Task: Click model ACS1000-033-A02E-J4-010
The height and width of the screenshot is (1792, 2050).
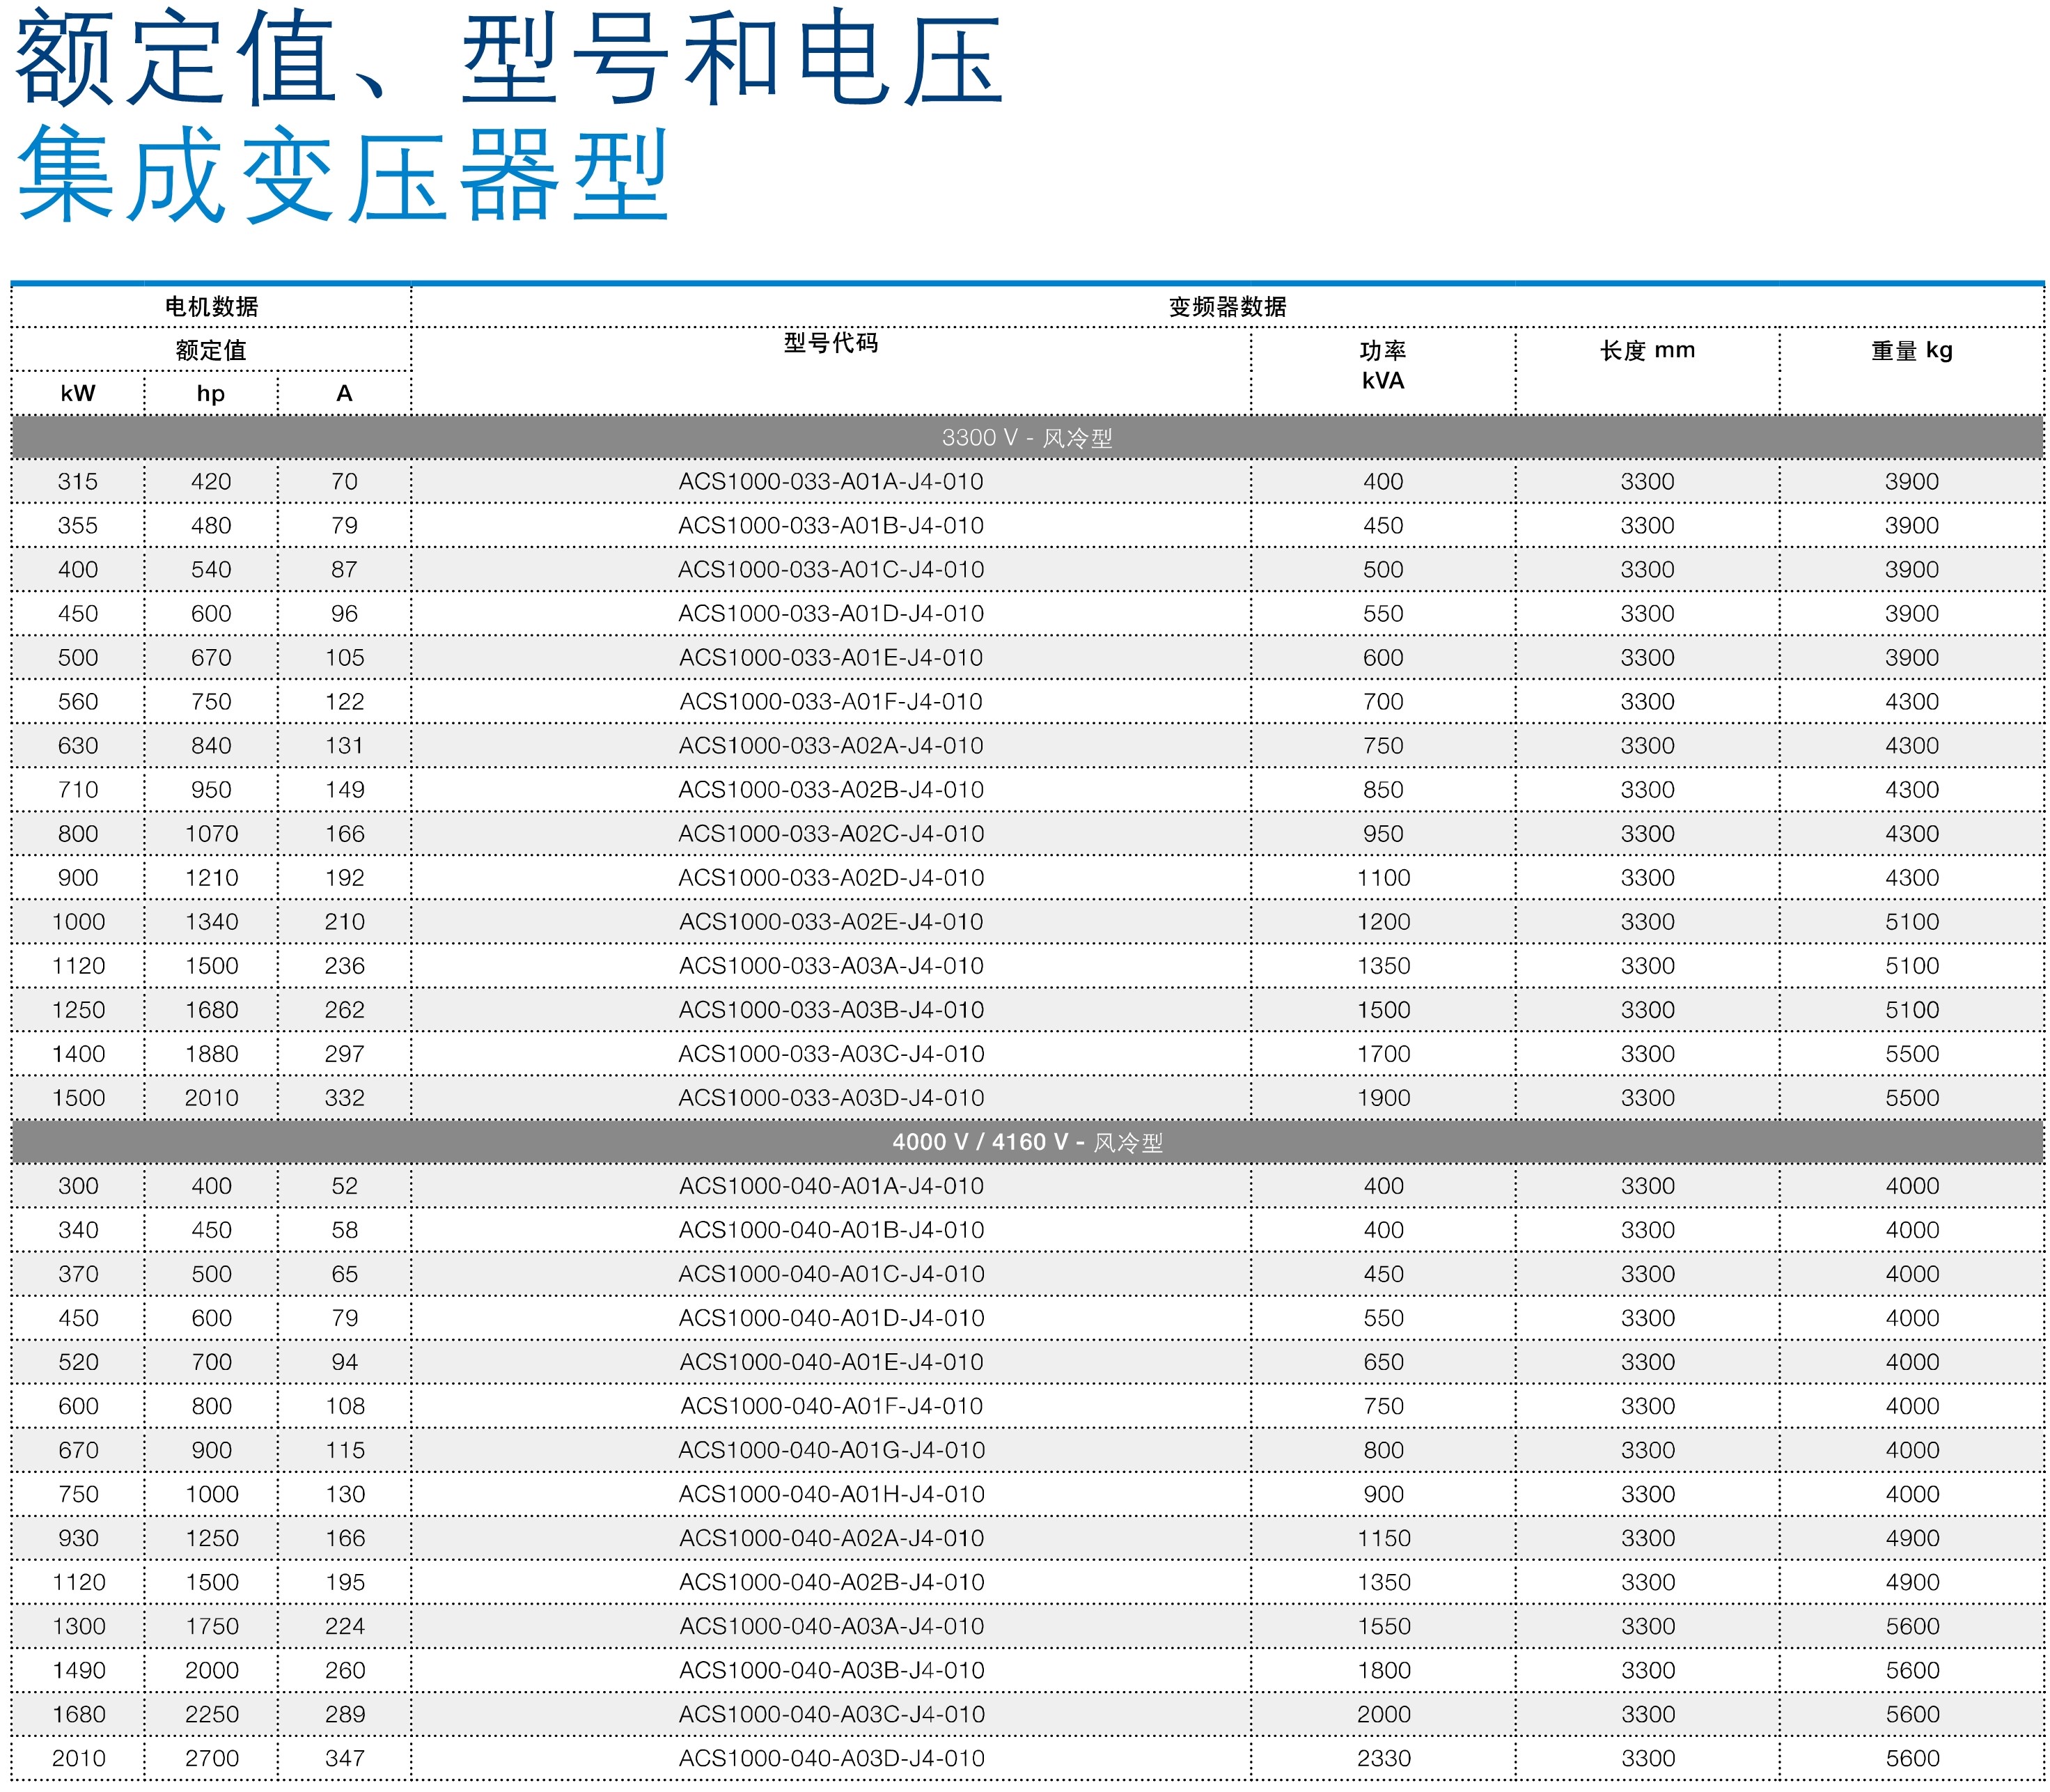Action: coord(831,922)
